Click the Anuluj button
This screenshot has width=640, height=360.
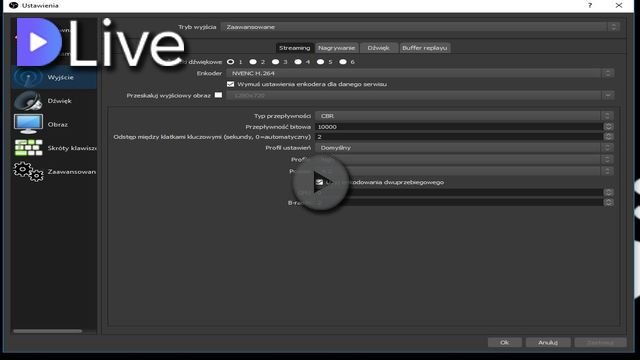click(548, 342)
